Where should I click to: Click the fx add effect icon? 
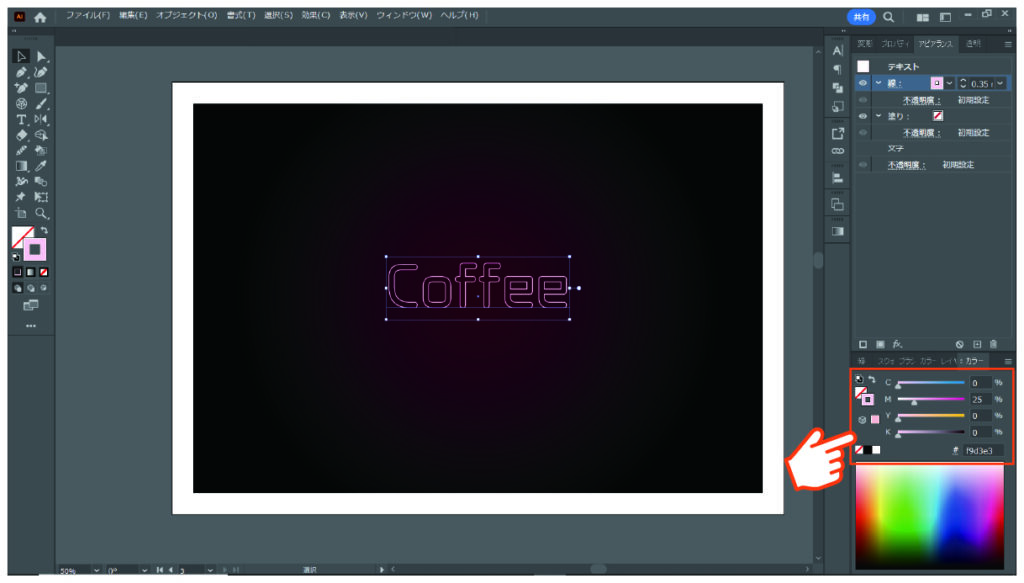(897, 344)
